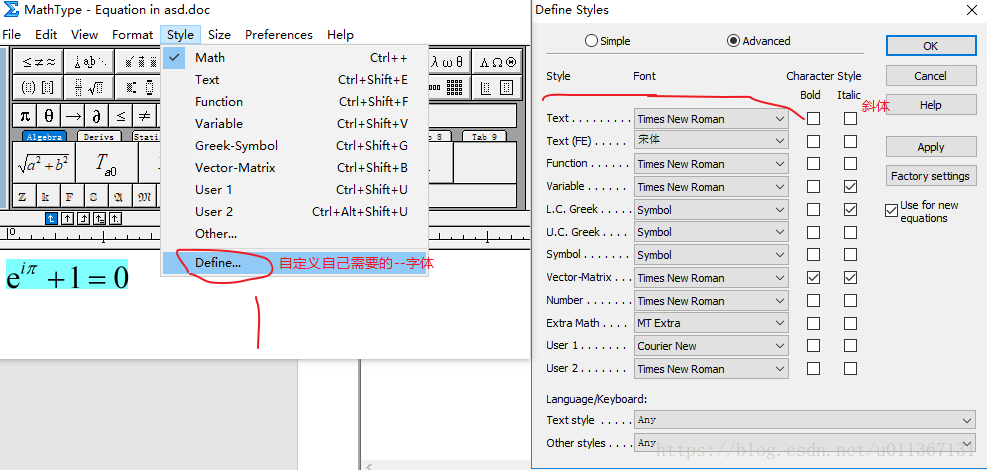
Task: Uncheck Italic for Vector-Matrix style
Action: click(x=850, y=277)
